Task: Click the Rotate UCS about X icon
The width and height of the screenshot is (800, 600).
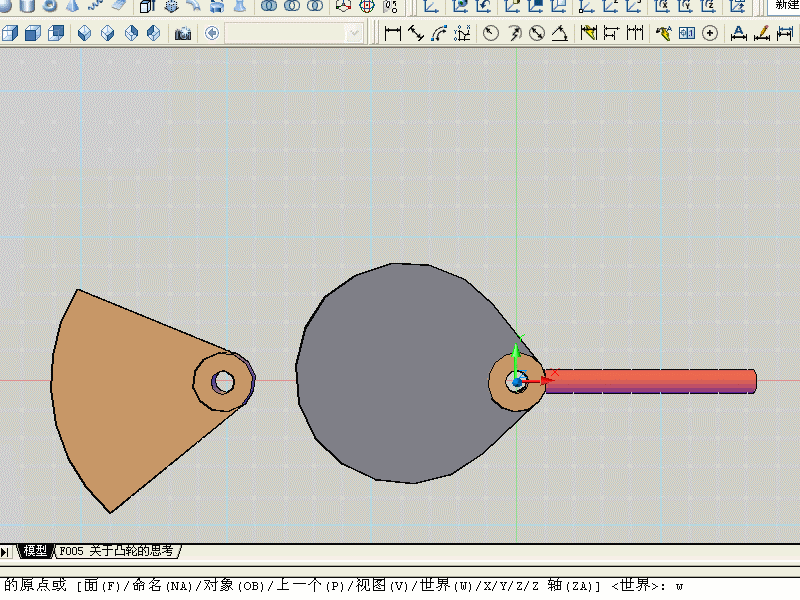Action: [x=662, y=6]
